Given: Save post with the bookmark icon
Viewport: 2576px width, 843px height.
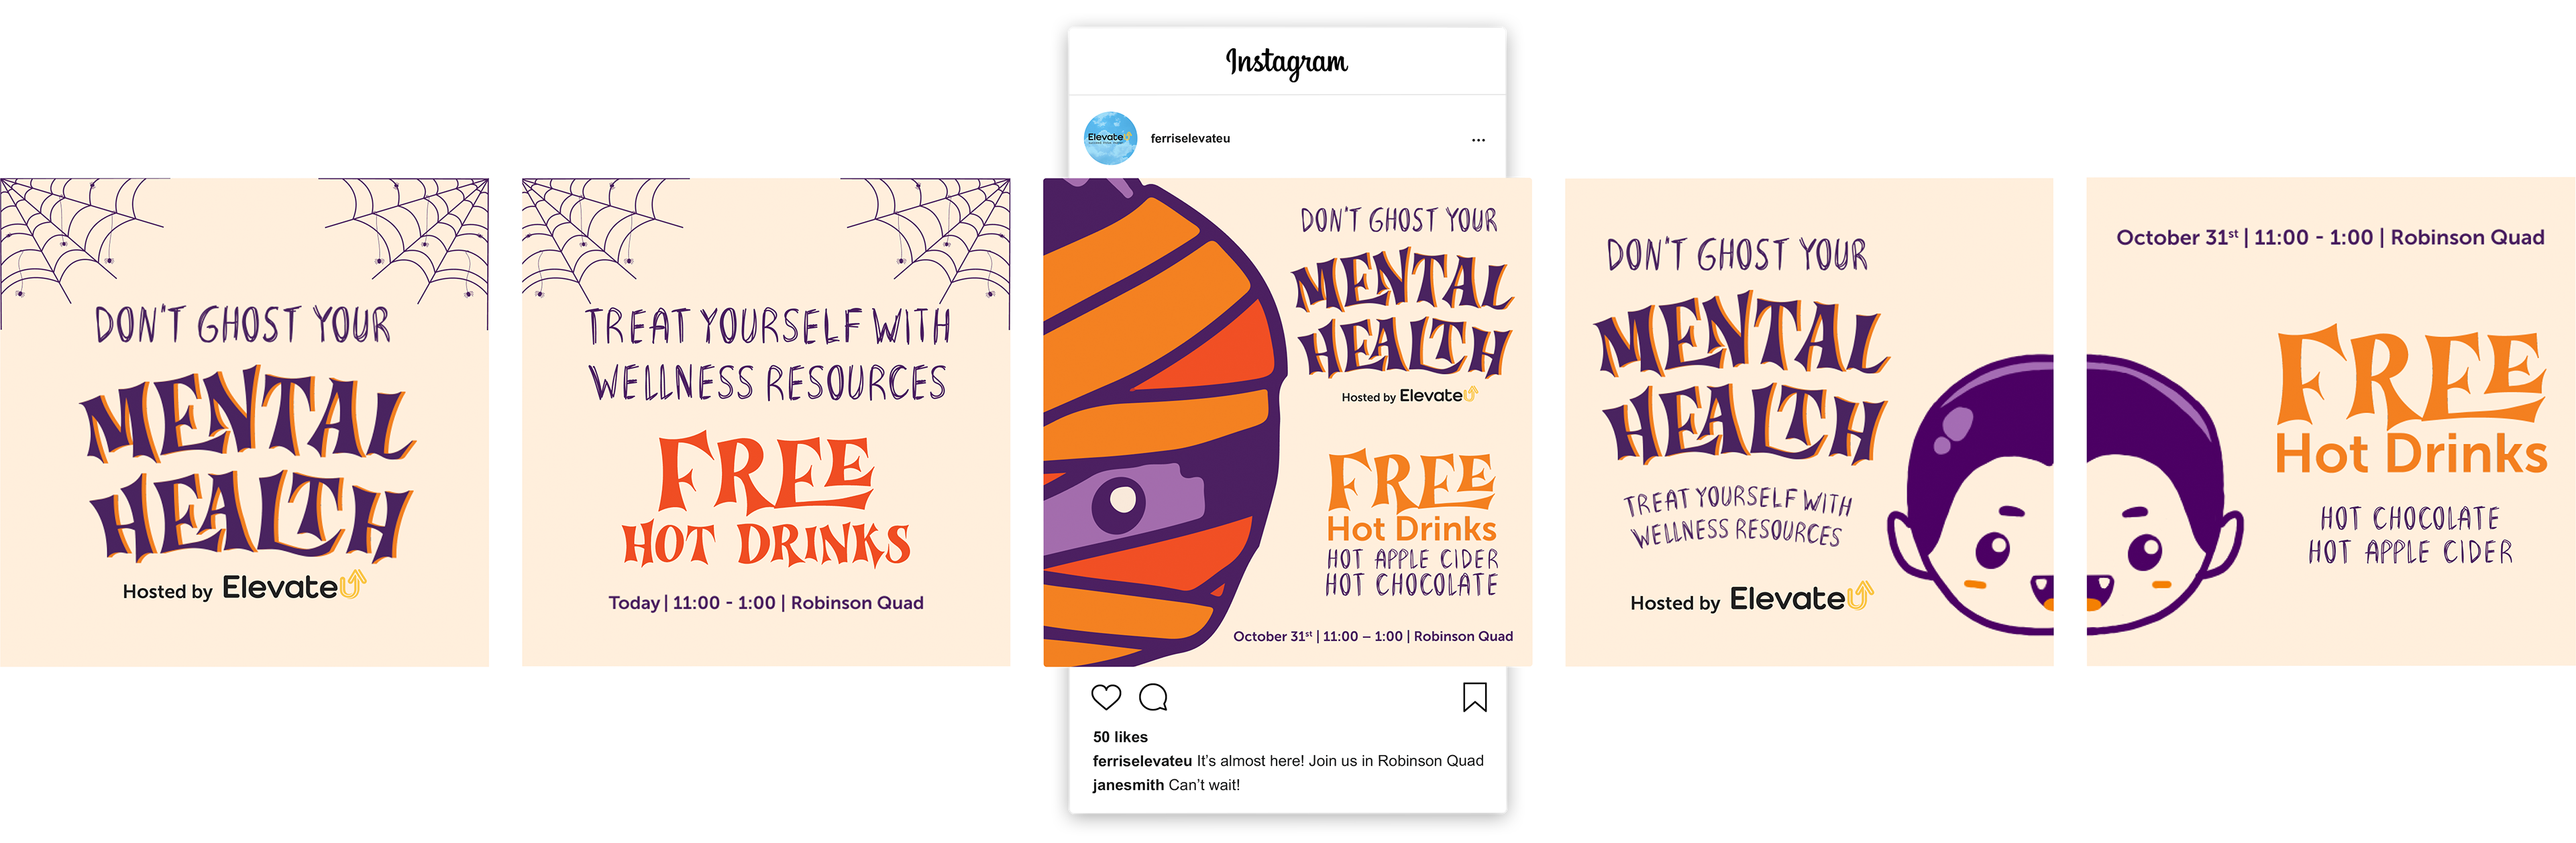Looking at the screenshot, I should click(1474, 697).
